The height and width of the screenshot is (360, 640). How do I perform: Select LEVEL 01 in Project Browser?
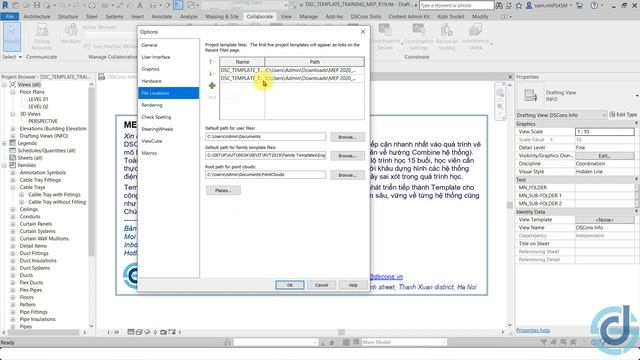coord(38,99)
